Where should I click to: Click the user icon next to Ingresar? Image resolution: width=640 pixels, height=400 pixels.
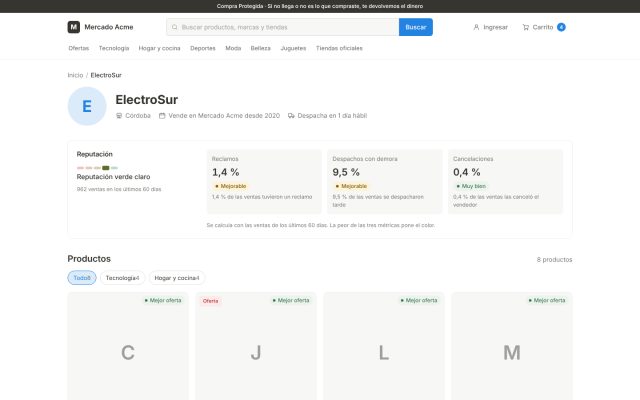pos(476,27)
